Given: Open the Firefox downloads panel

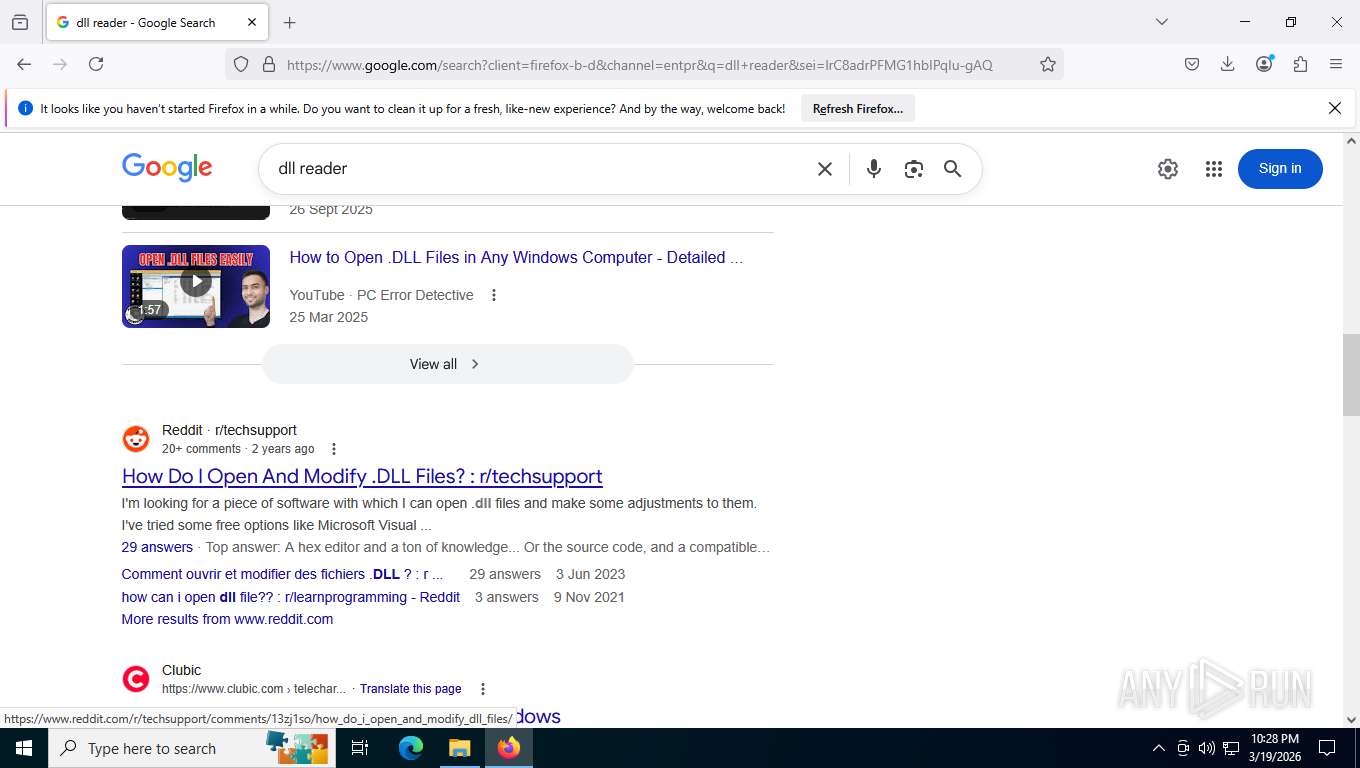Looking at the screenshot, I should [1228, 64].
